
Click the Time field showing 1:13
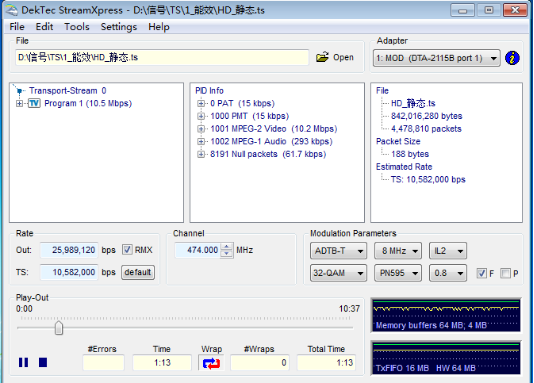tap(162, 363)
